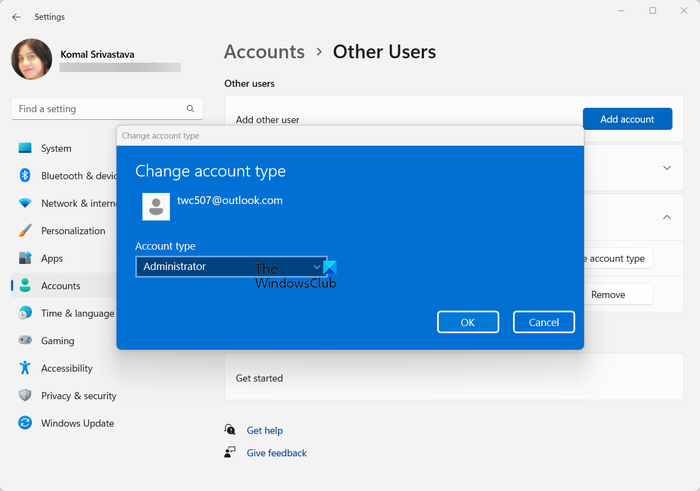Confirm with the OK button
Viewport: 700px width, 491px height.
point(468,322)
